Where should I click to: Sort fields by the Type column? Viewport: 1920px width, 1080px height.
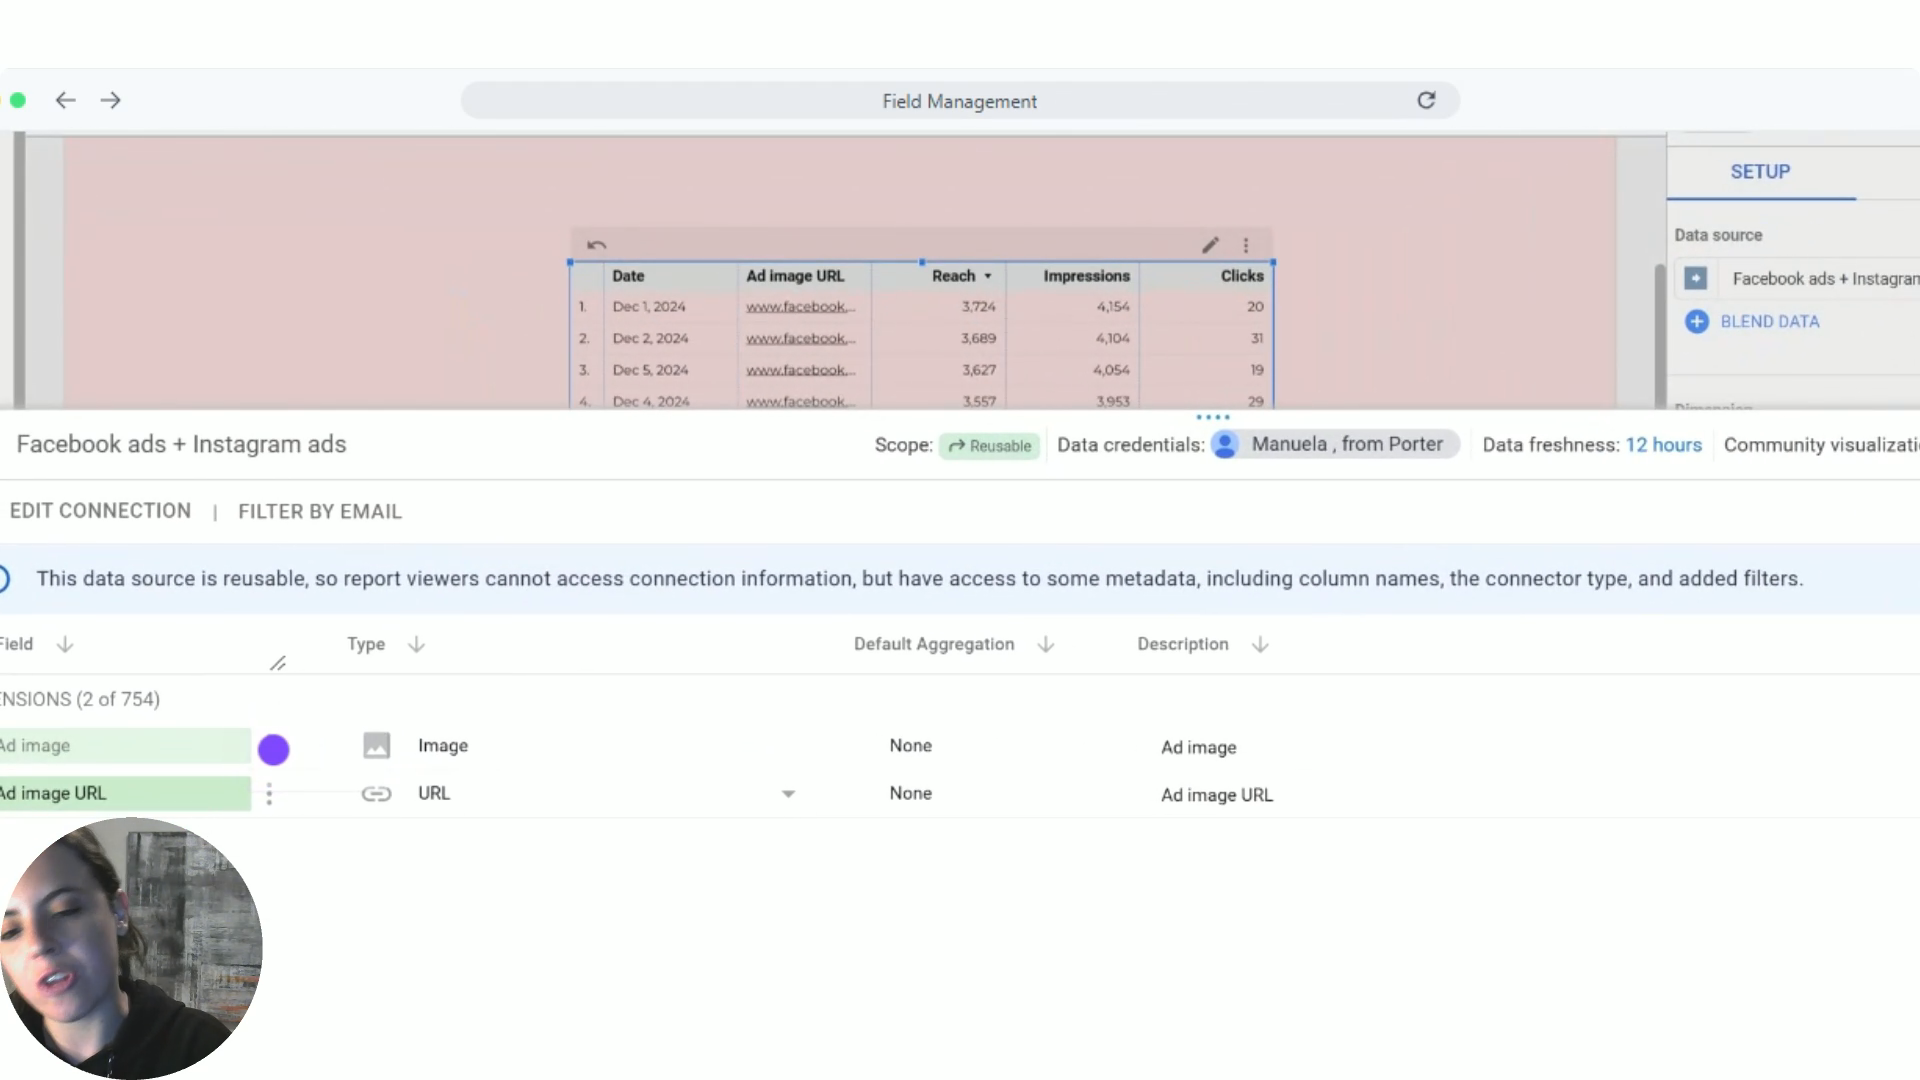click(416, 645)
